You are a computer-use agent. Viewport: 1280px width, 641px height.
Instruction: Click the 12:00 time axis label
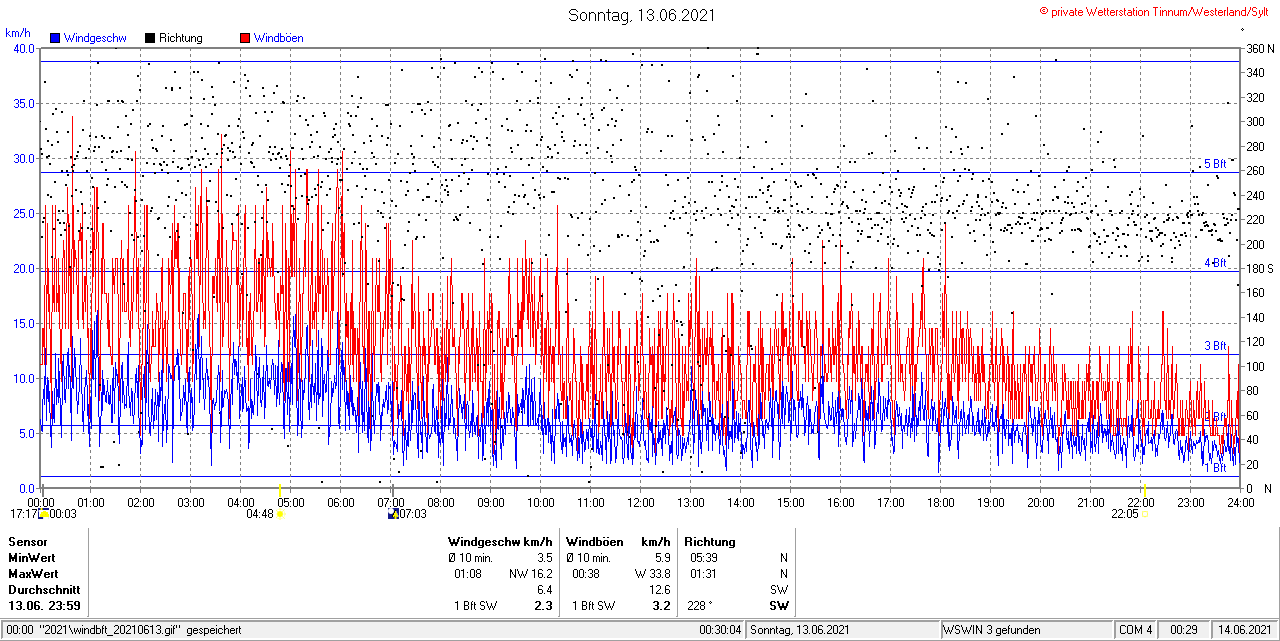point(641,503)
